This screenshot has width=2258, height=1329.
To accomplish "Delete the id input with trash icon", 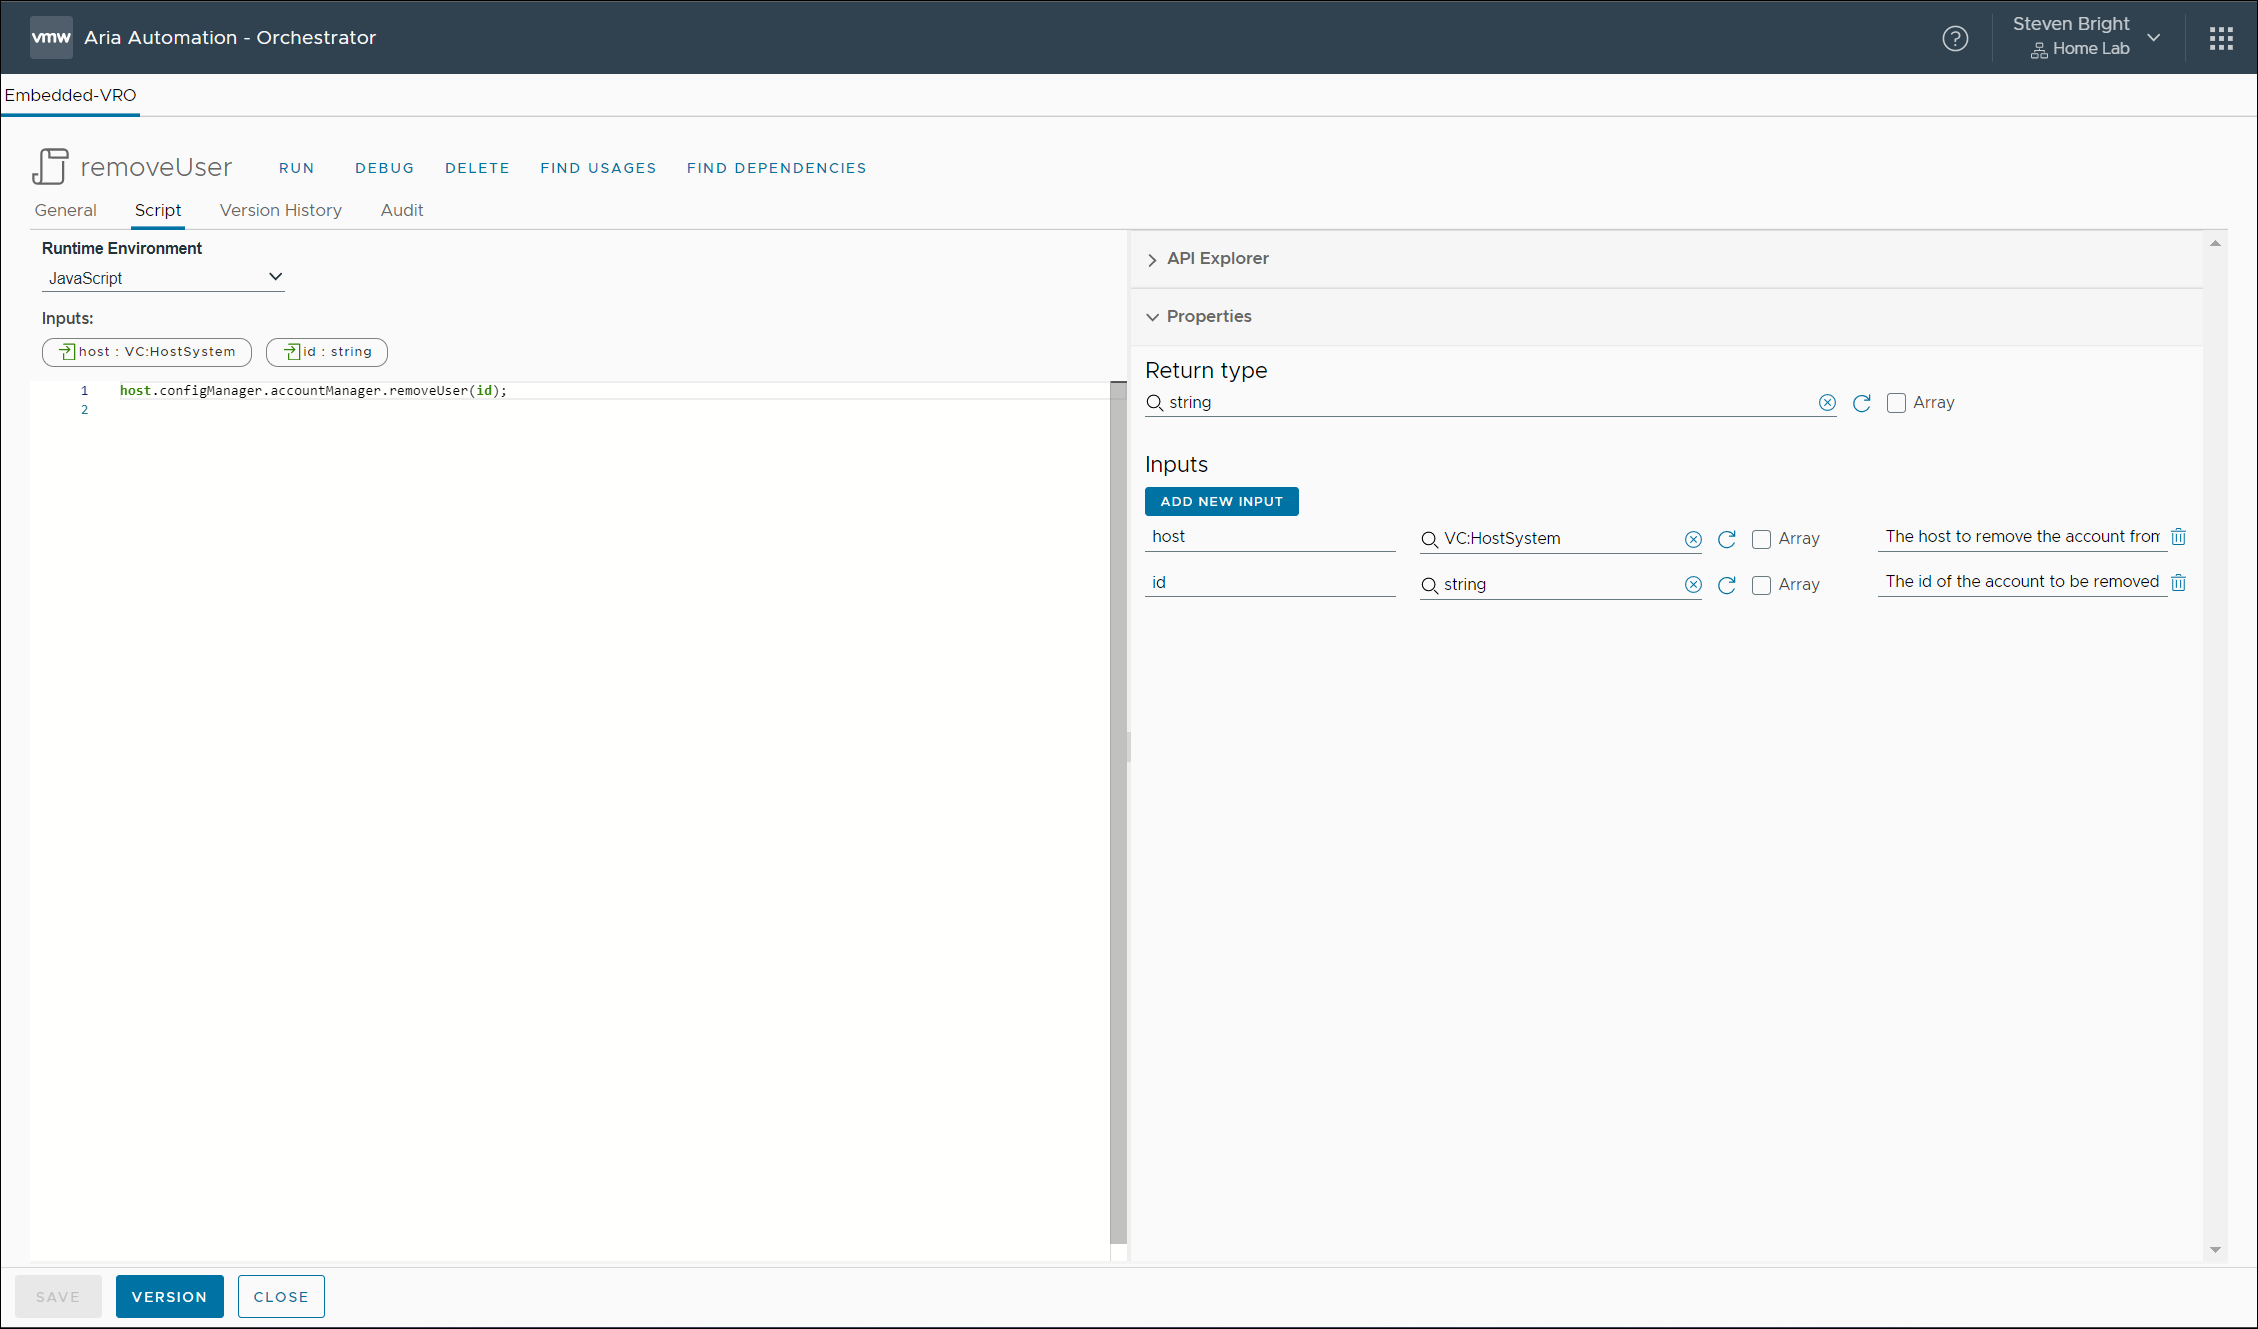I will click(2178, 582).
